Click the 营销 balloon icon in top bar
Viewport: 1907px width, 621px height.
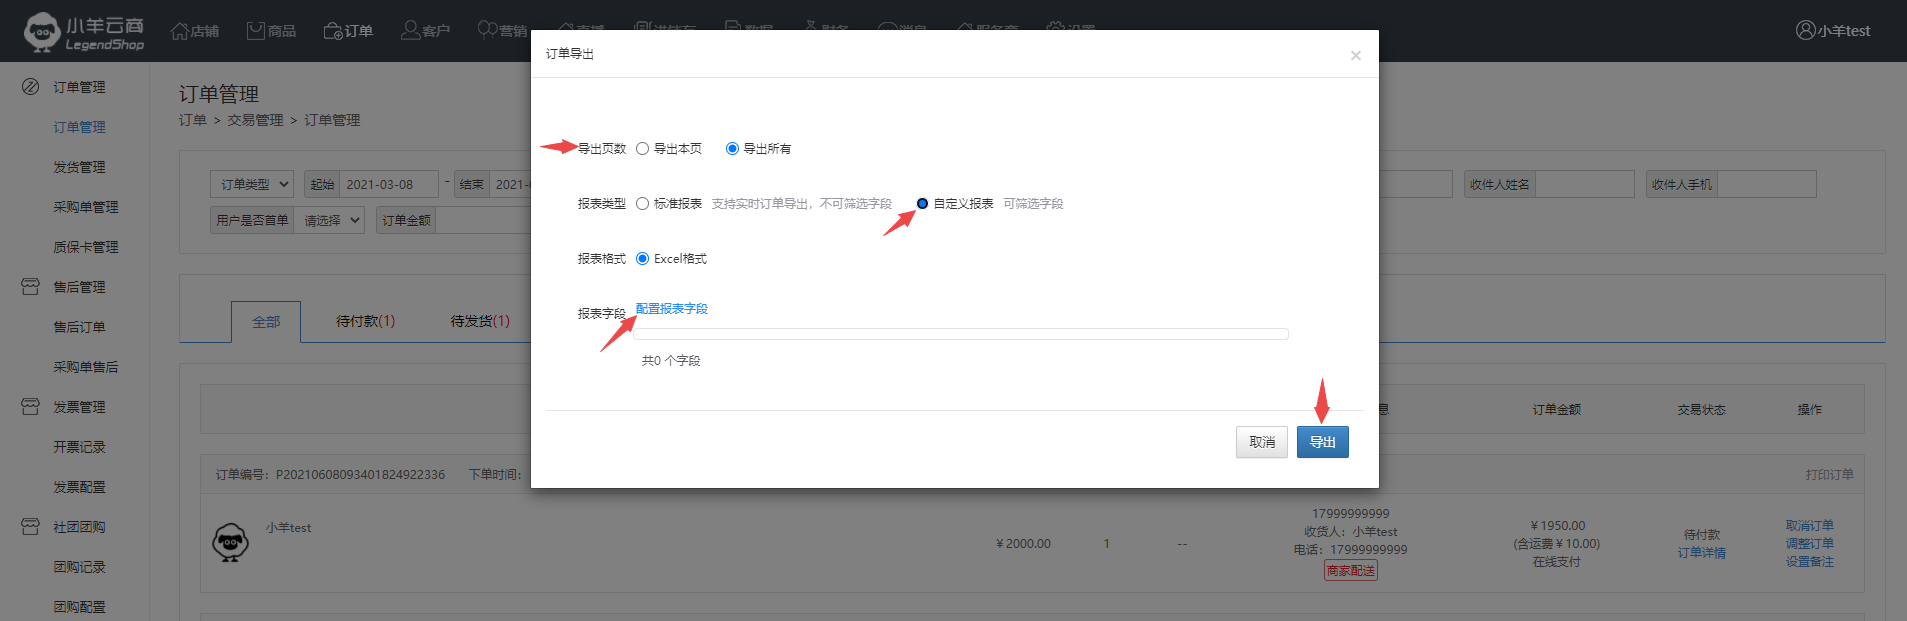click(x=487, y=31)
